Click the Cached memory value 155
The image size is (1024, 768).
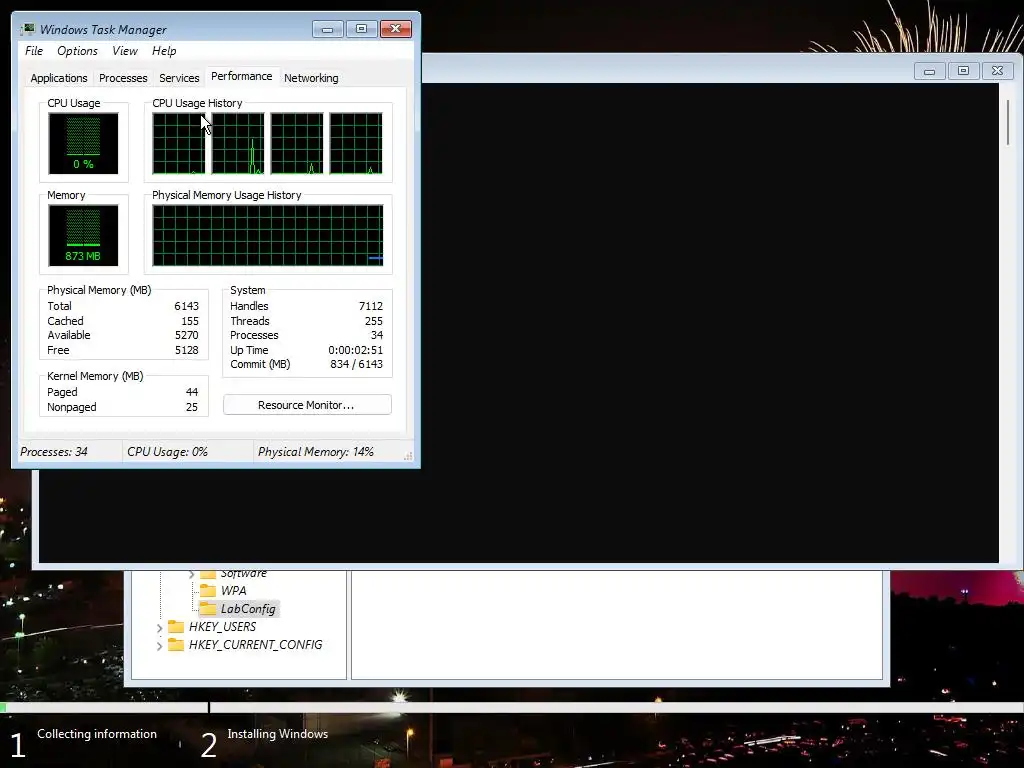pyautogui.click(x=190, y=321)
